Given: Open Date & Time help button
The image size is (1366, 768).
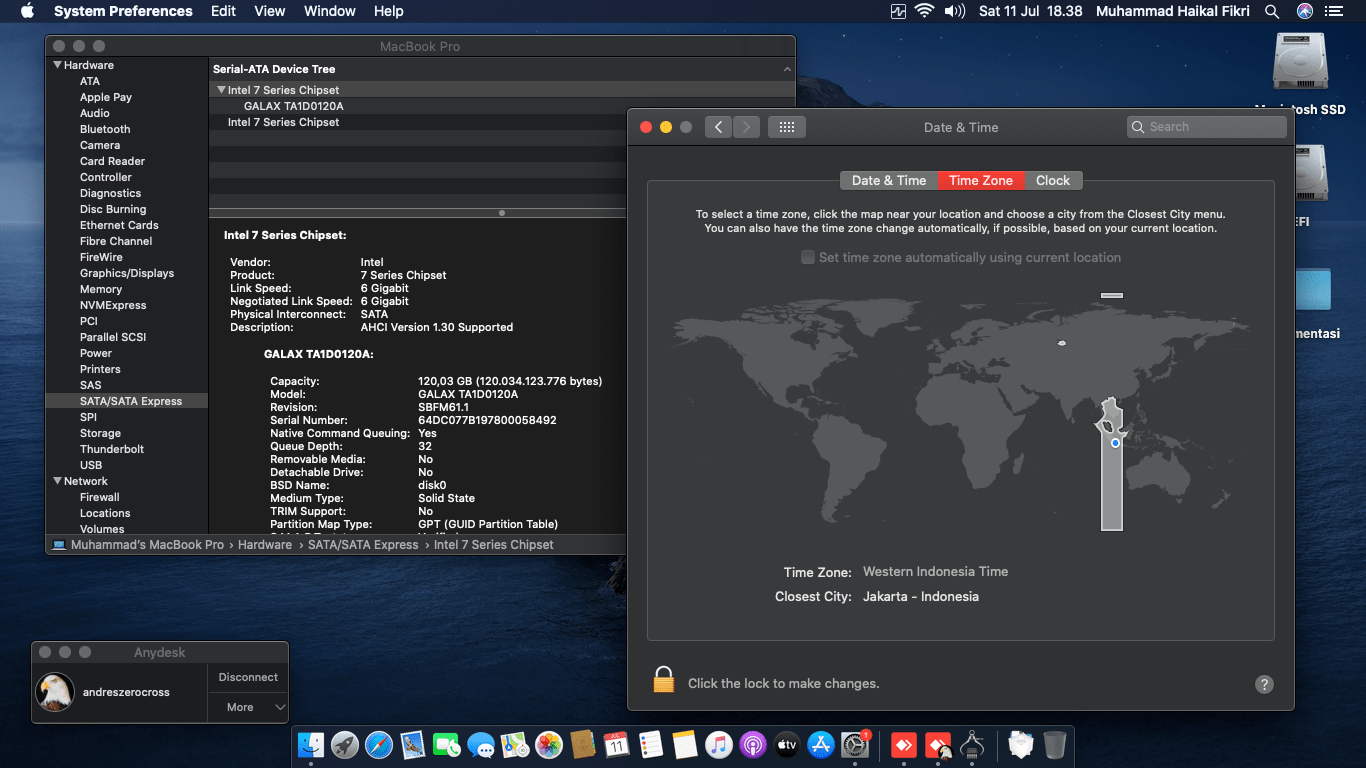Looking at the screenshot, I should point(1264,685).
